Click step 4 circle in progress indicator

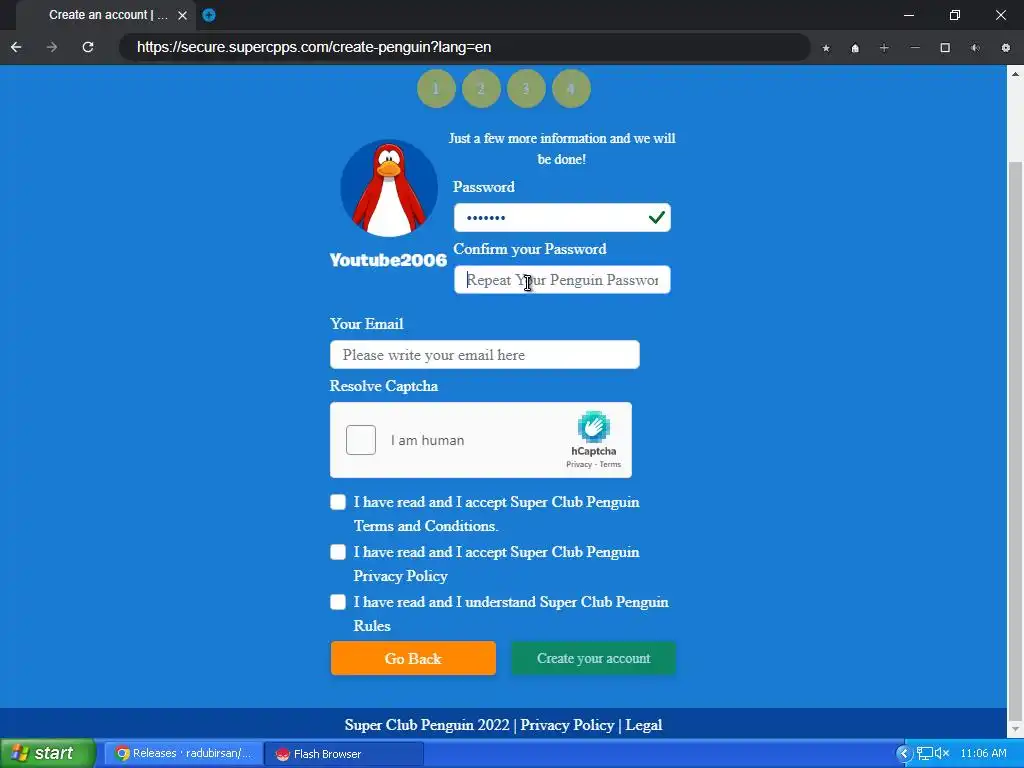tap(571, 88)
